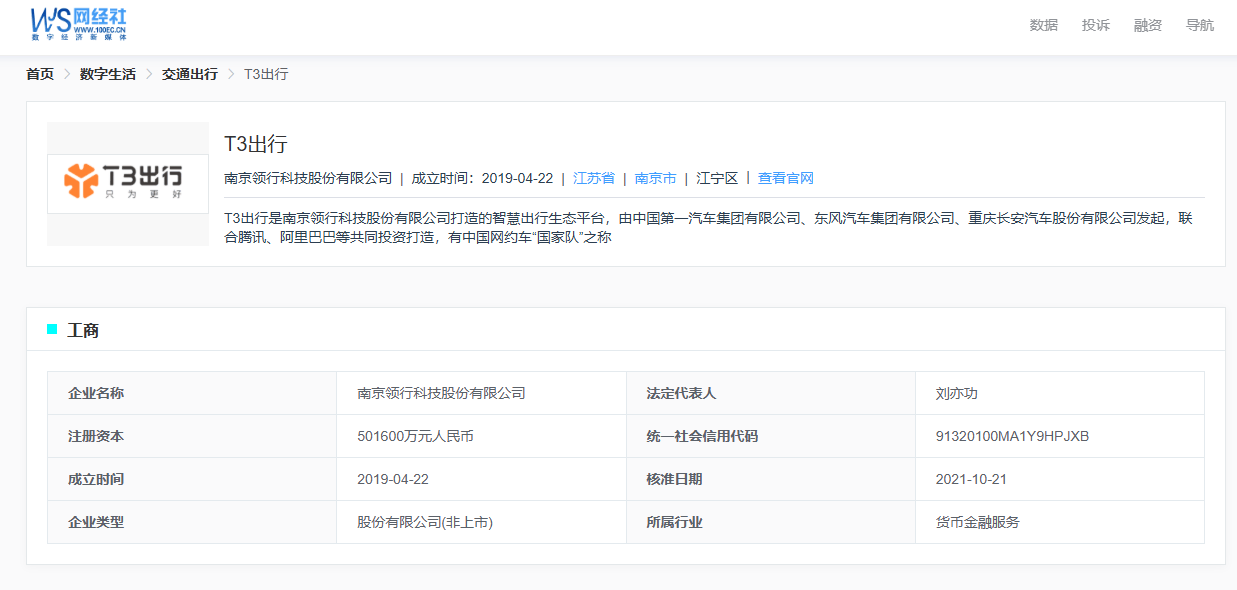Click credit code 91320100MA1Y9HPJXB
Screen dimensions: 1237x590
pos(1012,436)
